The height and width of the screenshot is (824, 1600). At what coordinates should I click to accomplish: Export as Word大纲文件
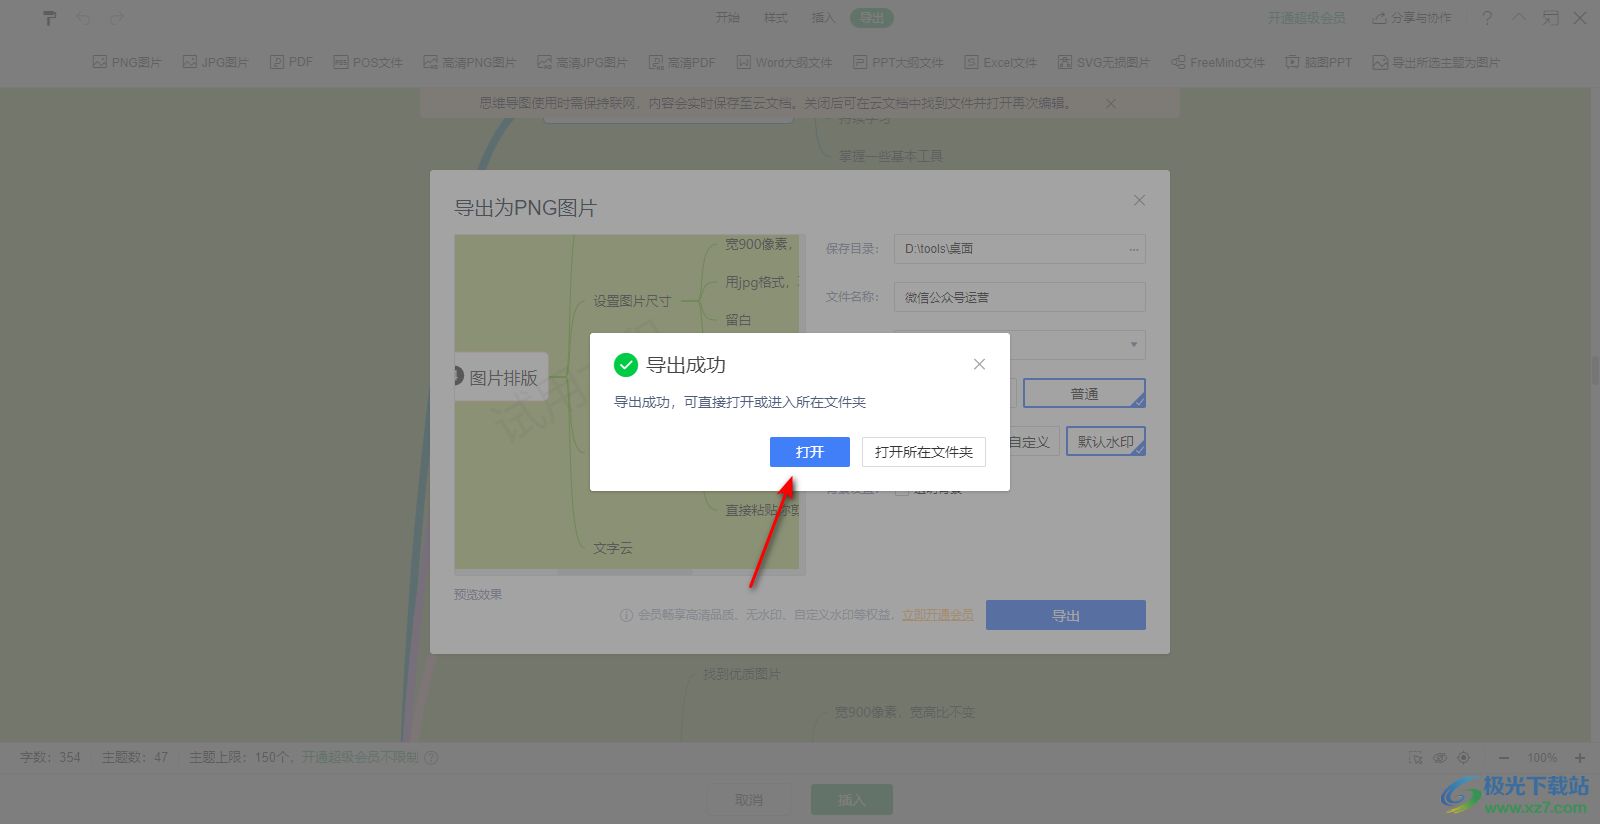tap(784, 62)
